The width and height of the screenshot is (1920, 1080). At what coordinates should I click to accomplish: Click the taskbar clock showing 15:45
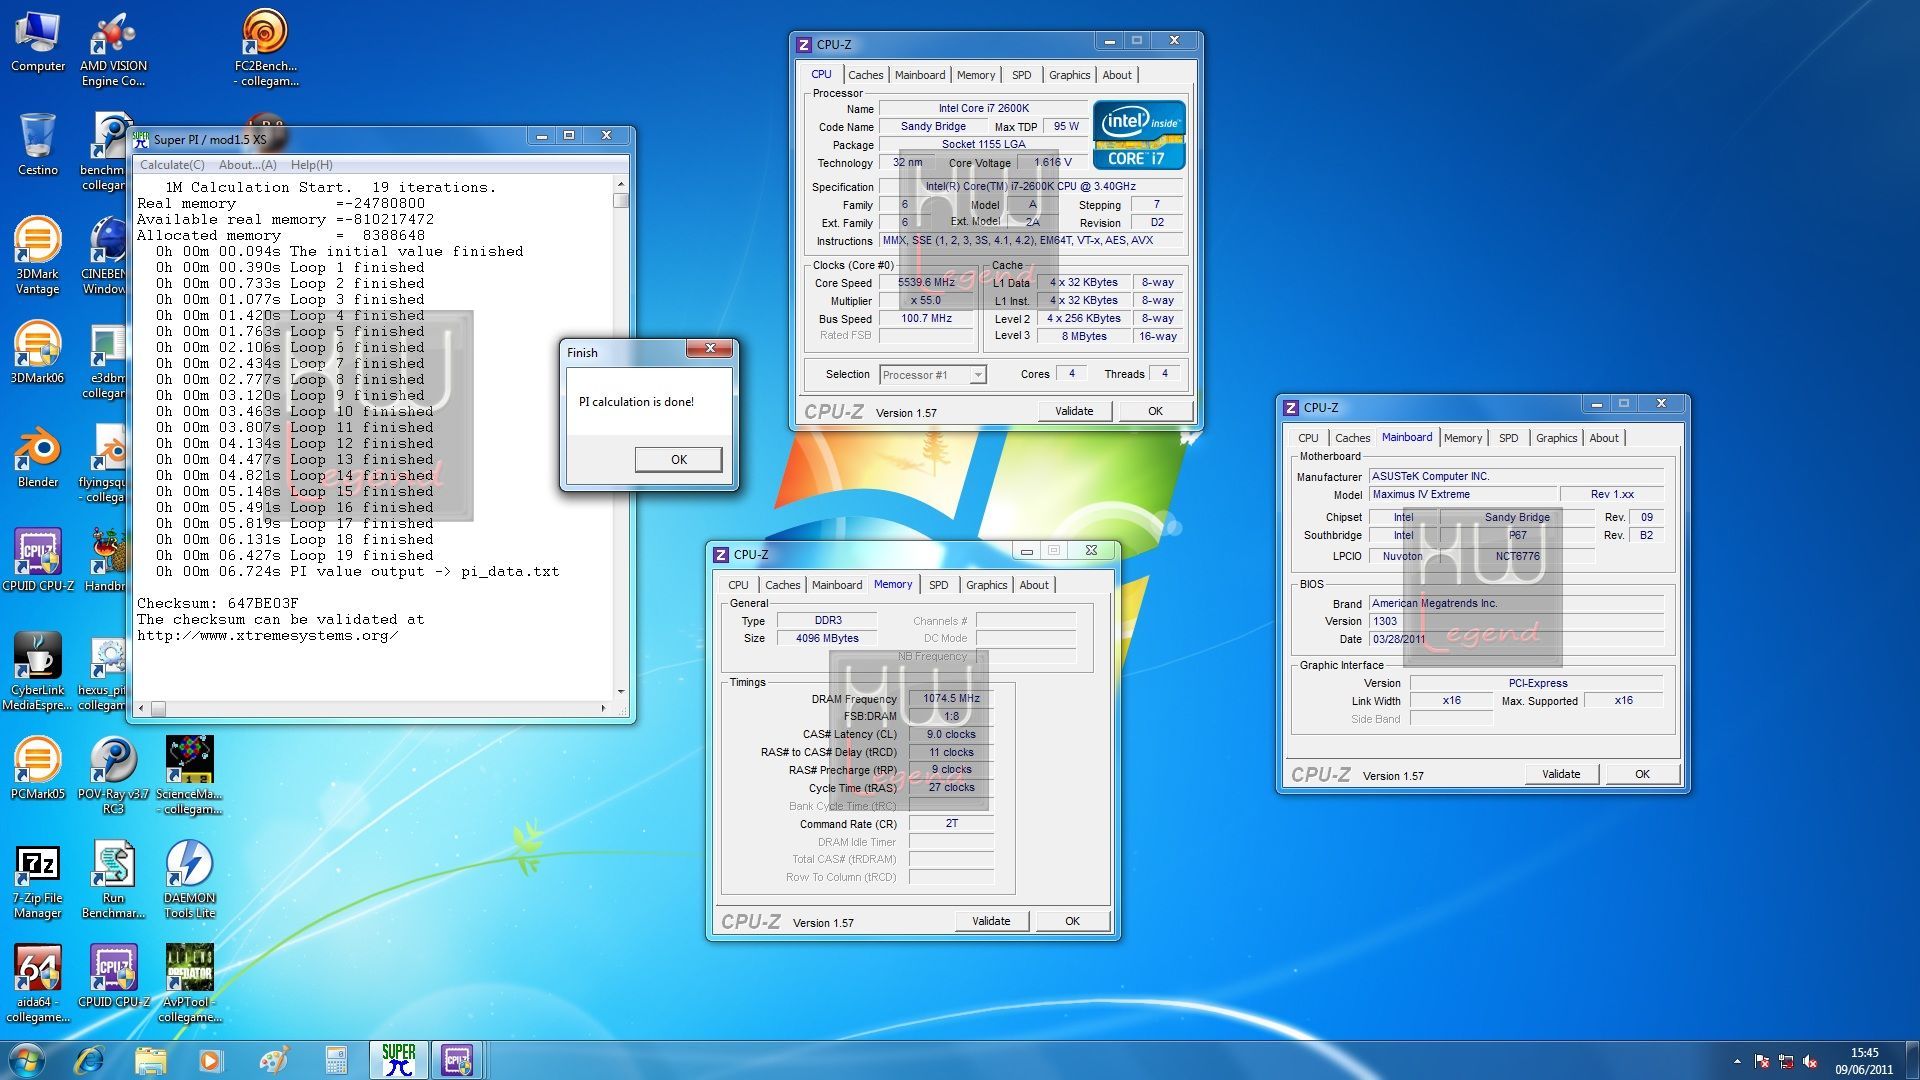(1864, 1061)
